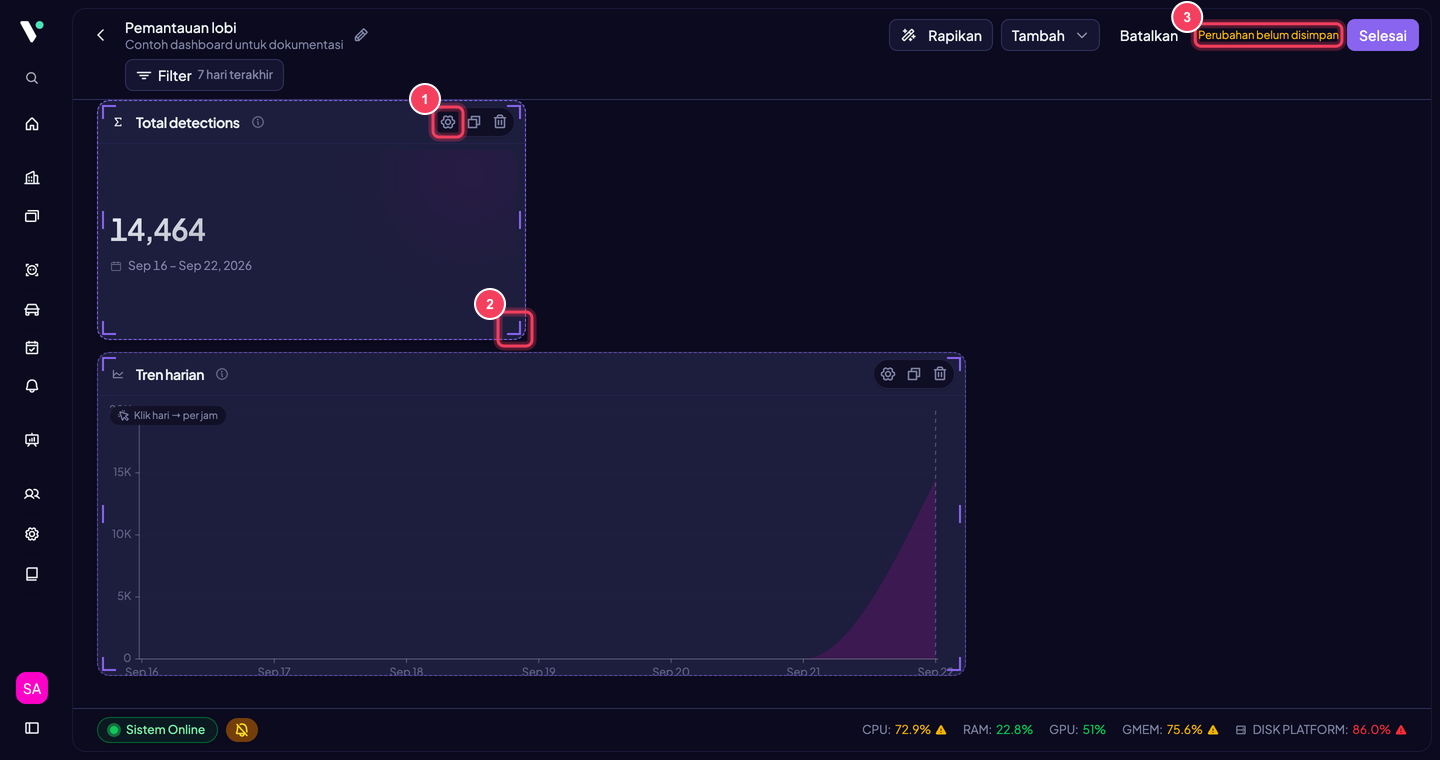Show info tooltip next to Total detections
Screen dimensions: 1440x760
click(258, 122)
